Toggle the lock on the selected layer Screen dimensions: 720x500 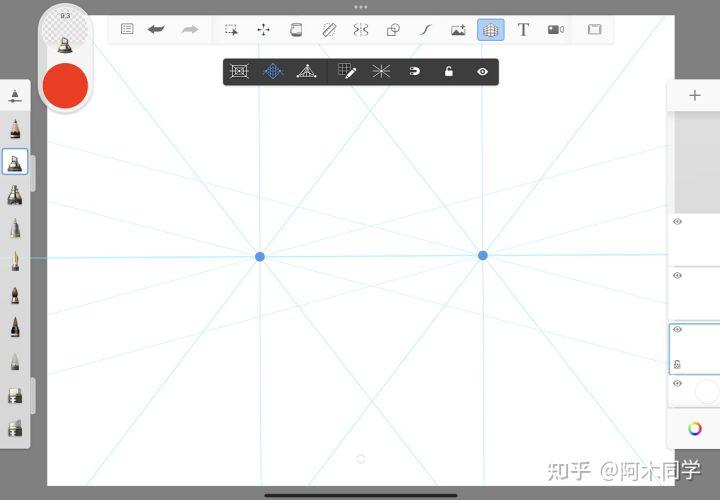coord(677,365)
